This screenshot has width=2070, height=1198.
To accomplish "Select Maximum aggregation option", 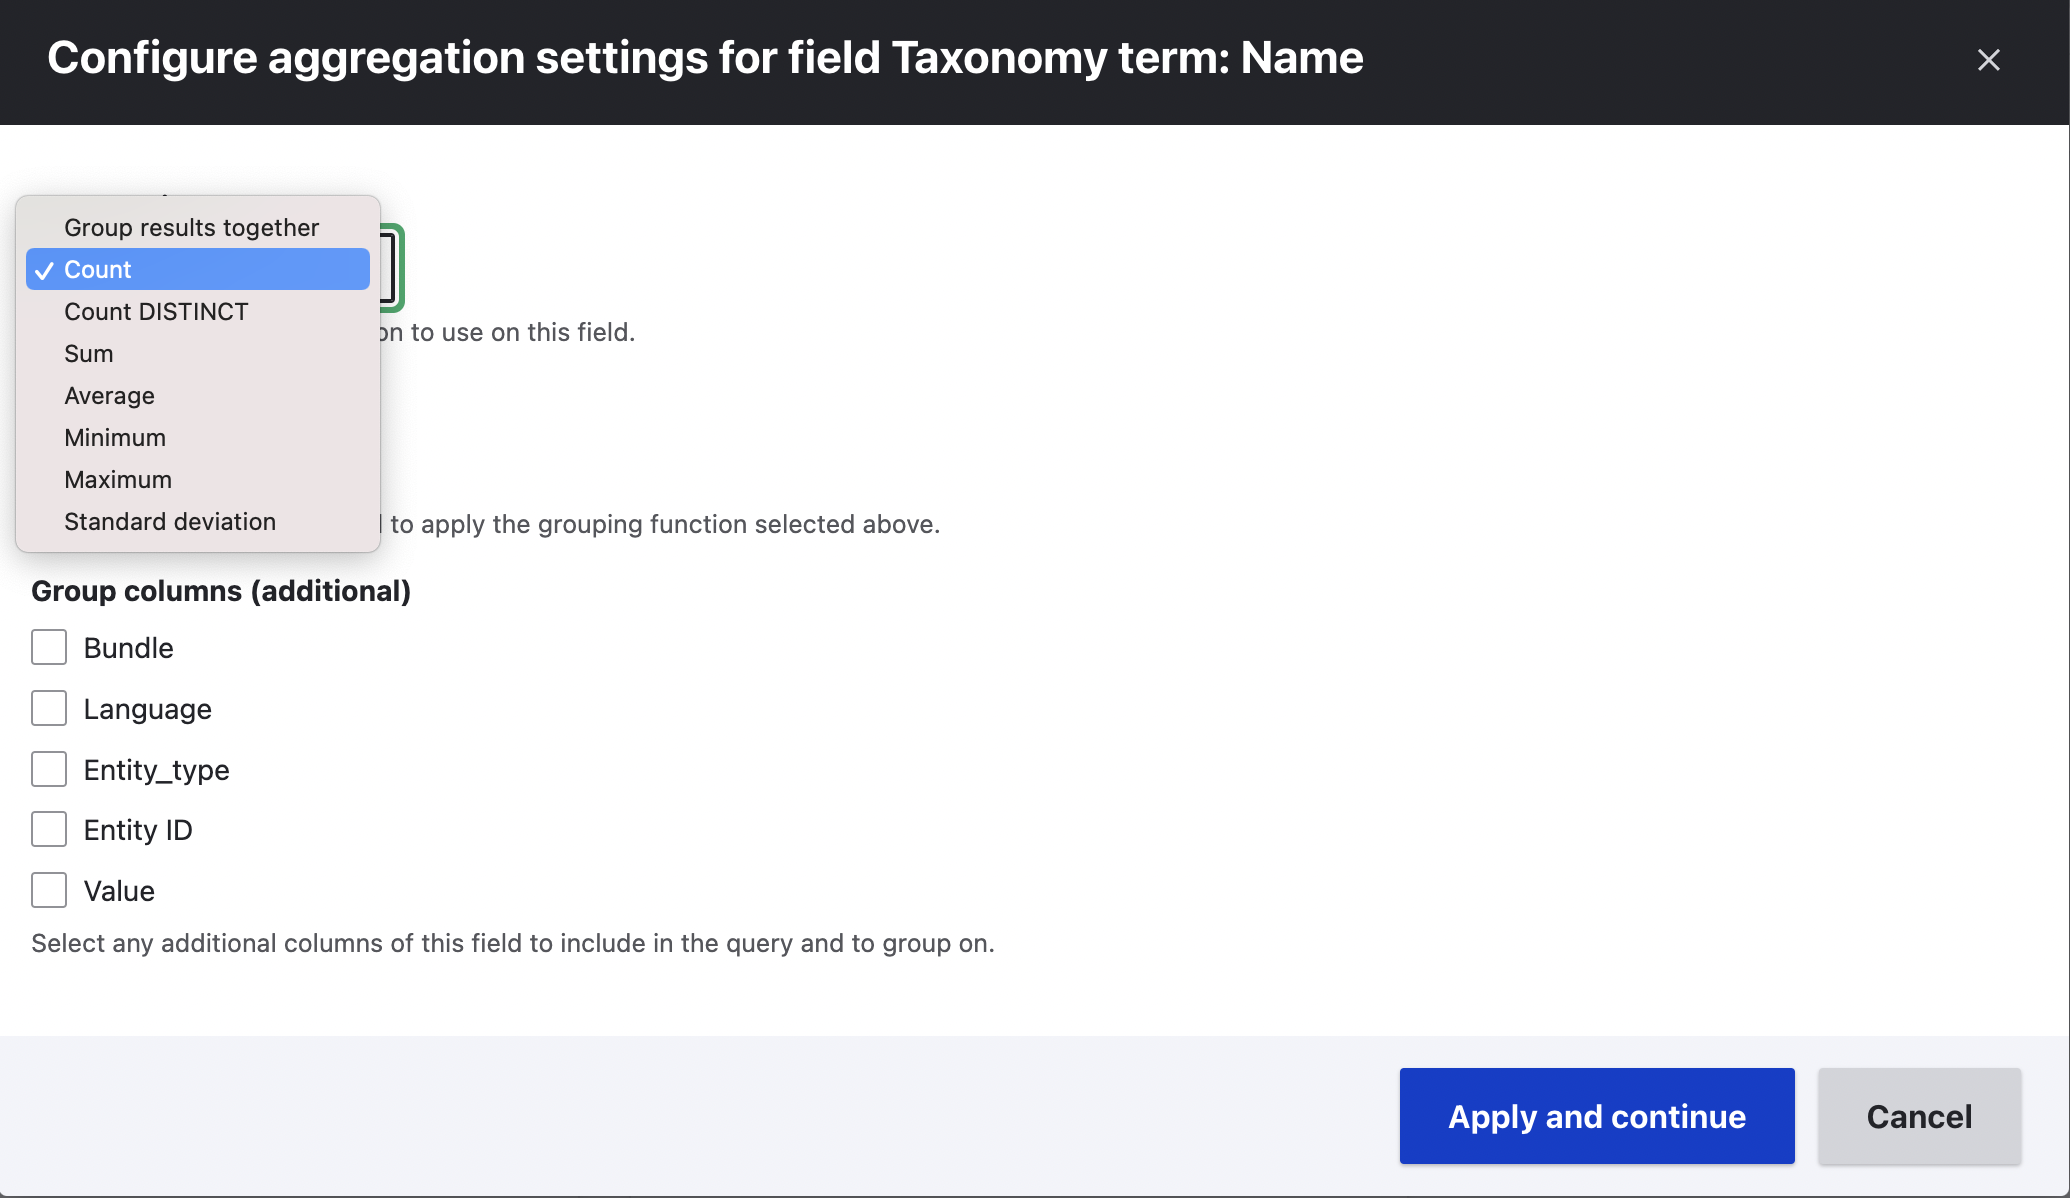I will click(118, 480).
